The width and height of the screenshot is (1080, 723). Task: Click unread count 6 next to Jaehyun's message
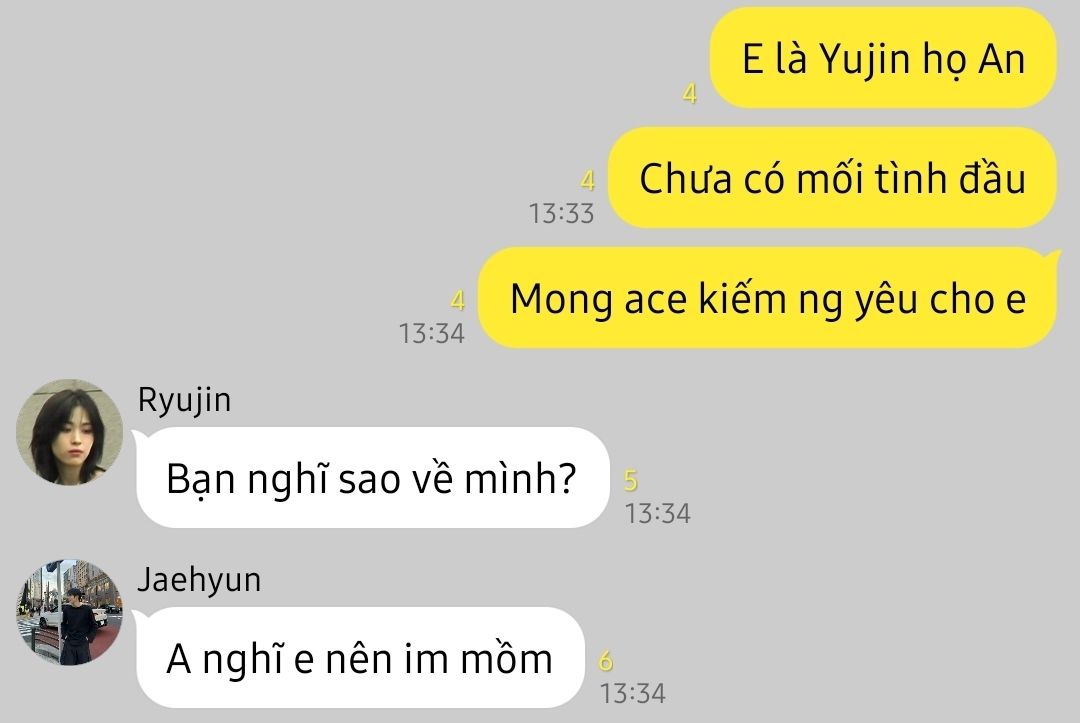[605, 661]
